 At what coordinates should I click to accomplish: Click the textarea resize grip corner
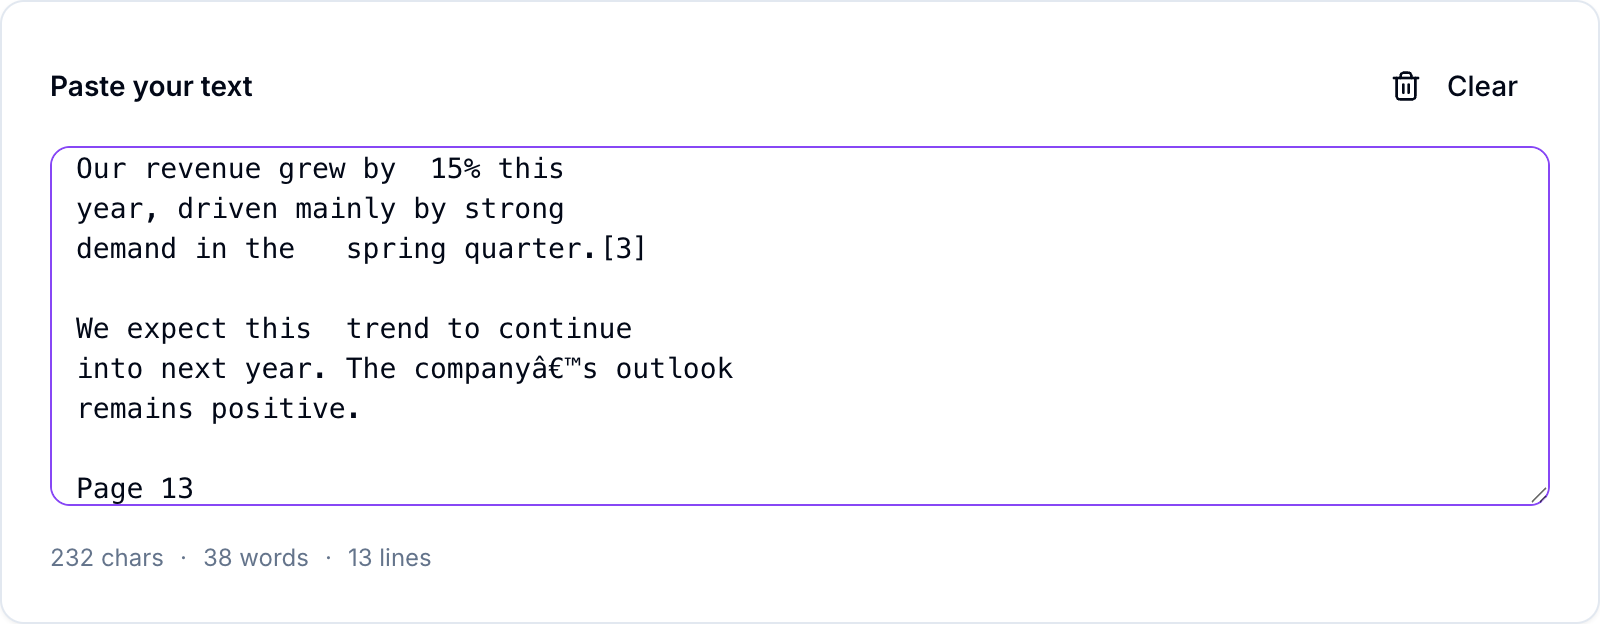click(1539, 495)
